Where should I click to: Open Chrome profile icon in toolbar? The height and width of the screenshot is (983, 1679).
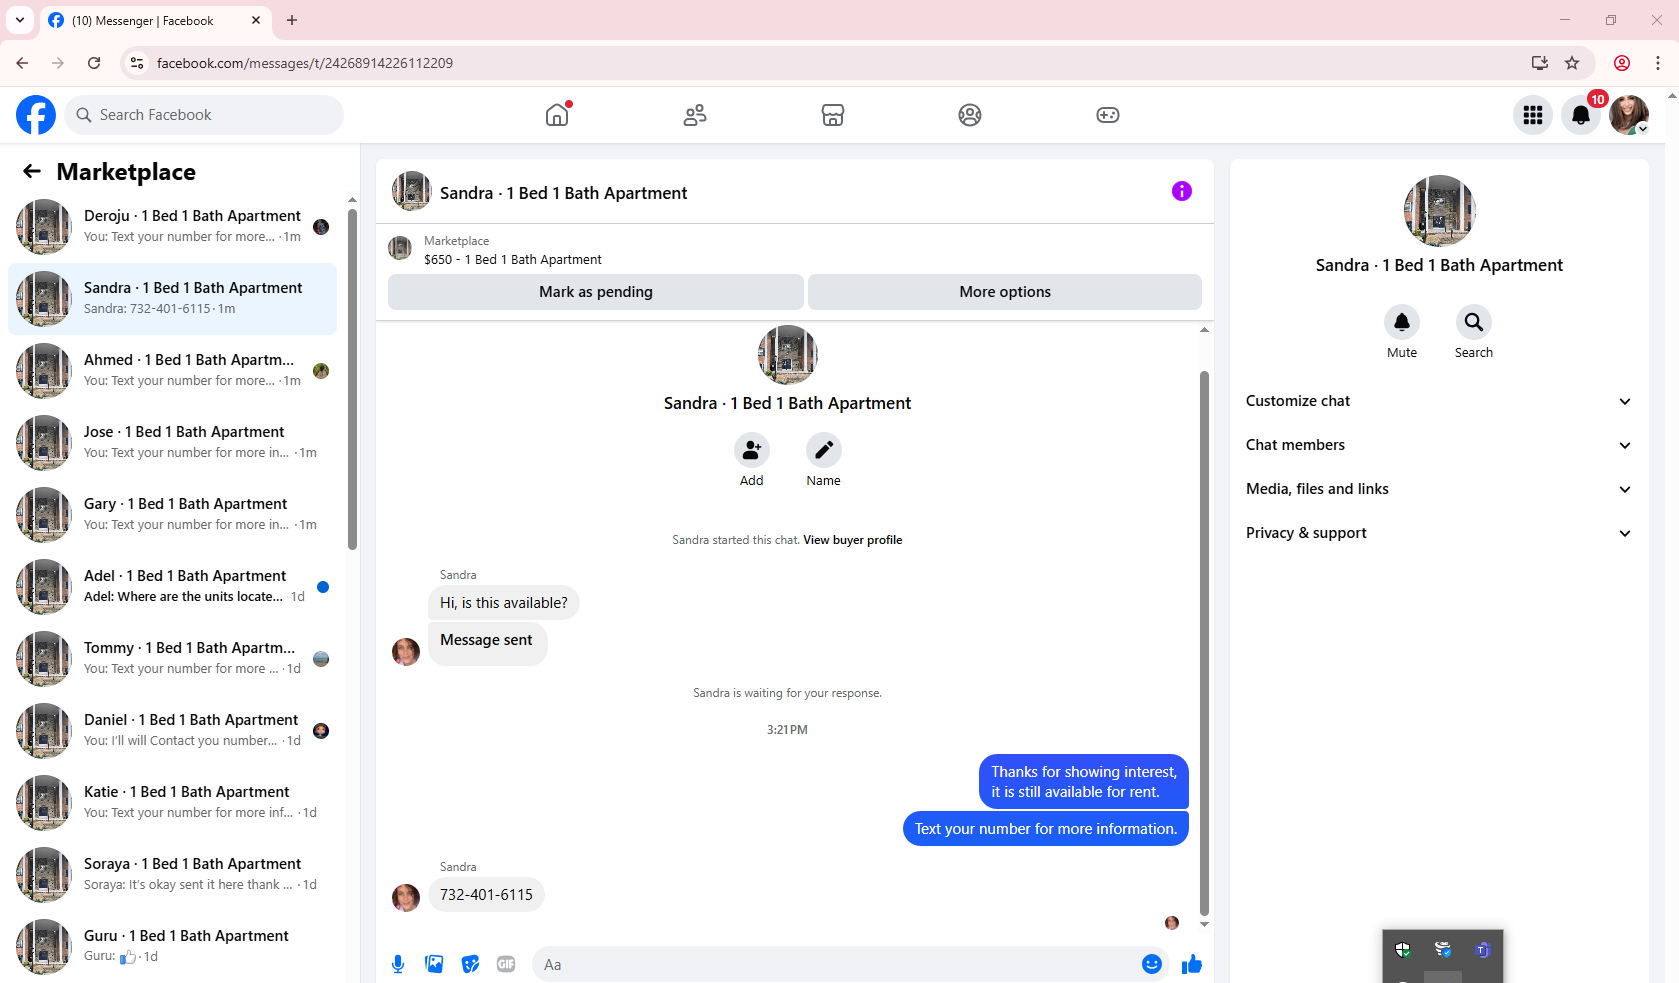pos(1622,63)
